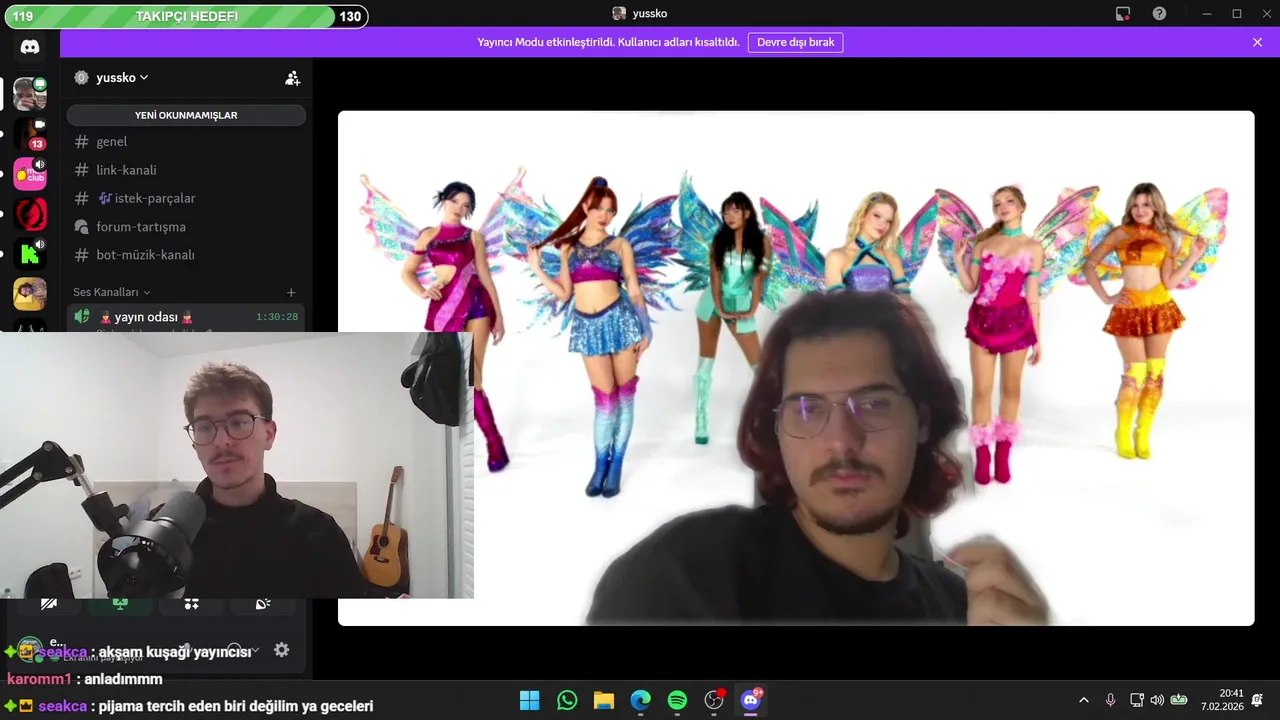Open the notification bell in the taskbar

point(1257,700)
